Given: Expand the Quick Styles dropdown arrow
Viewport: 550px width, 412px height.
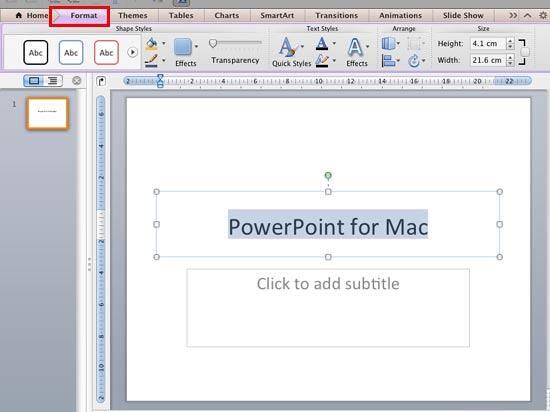Looking at the screenshot, I should (x=302, y=46).
